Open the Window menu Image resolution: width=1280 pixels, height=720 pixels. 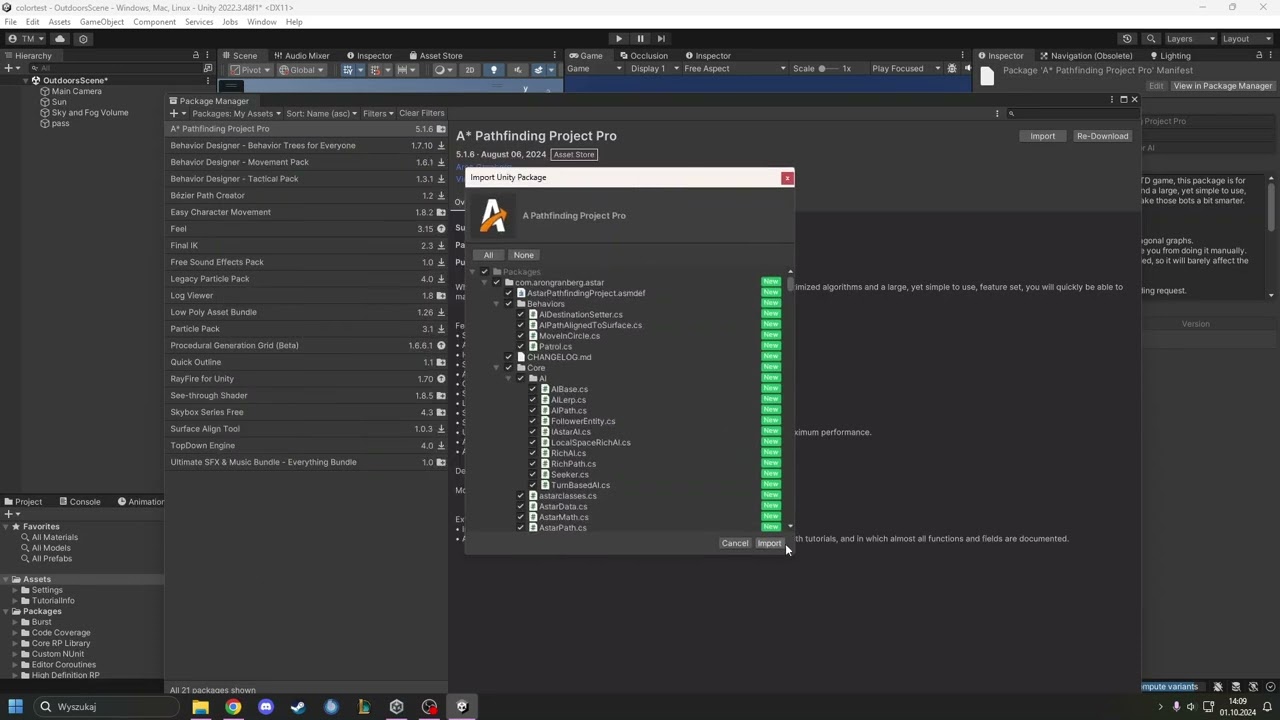click(262, 22)
